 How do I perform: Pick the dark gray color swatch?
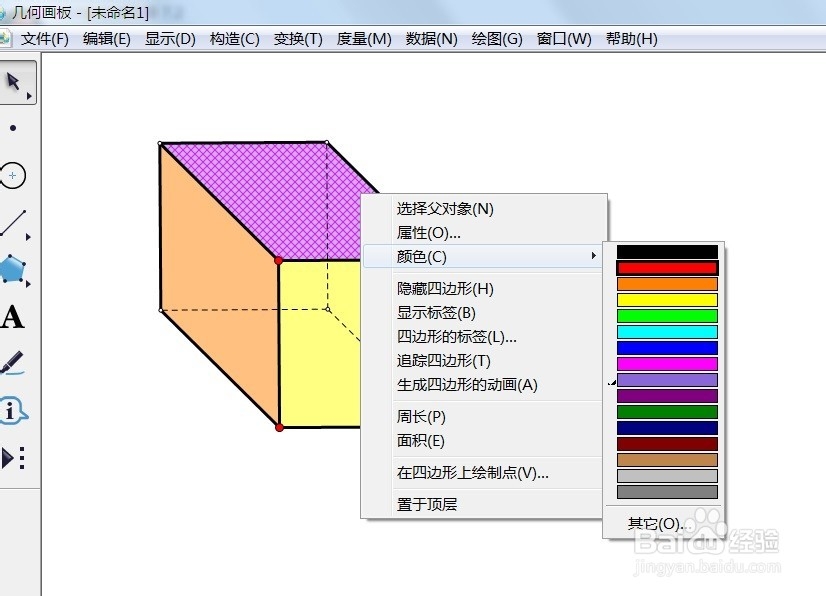coord(667,492)
